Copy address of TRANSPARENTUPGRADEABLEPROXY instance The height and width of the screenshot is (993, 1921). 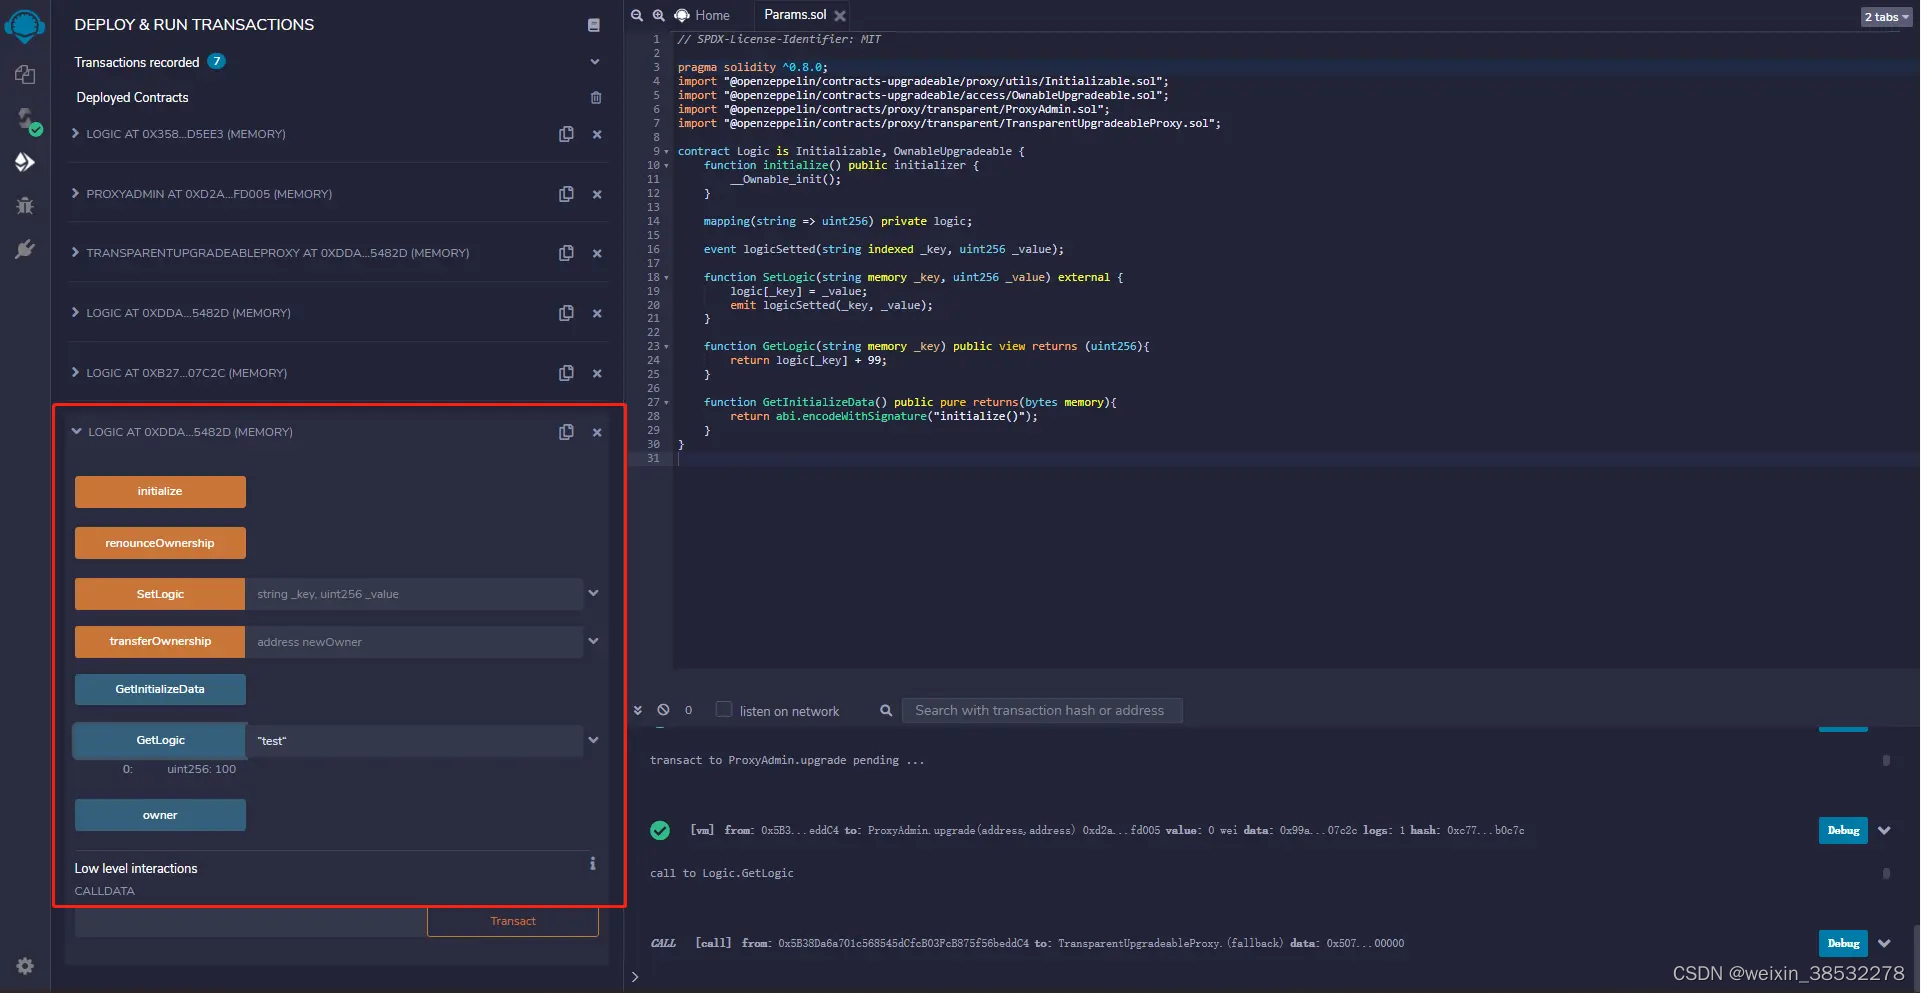566,253
